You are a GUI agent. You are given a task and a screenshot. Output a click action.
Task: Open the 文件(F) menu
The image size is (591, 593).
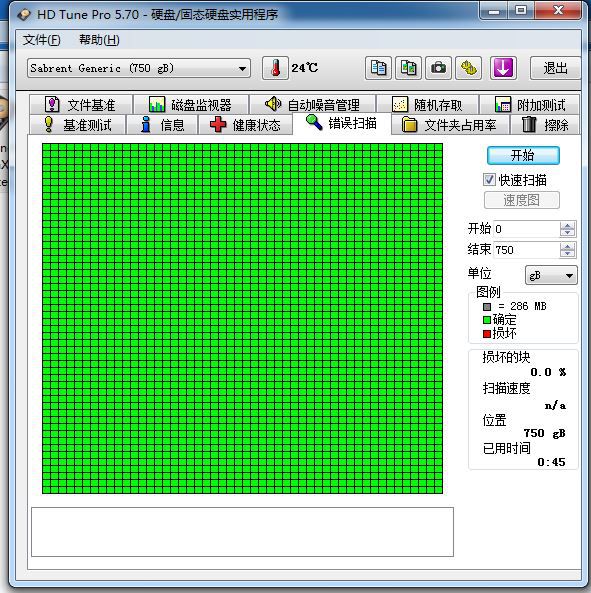(x=42, y=40)
